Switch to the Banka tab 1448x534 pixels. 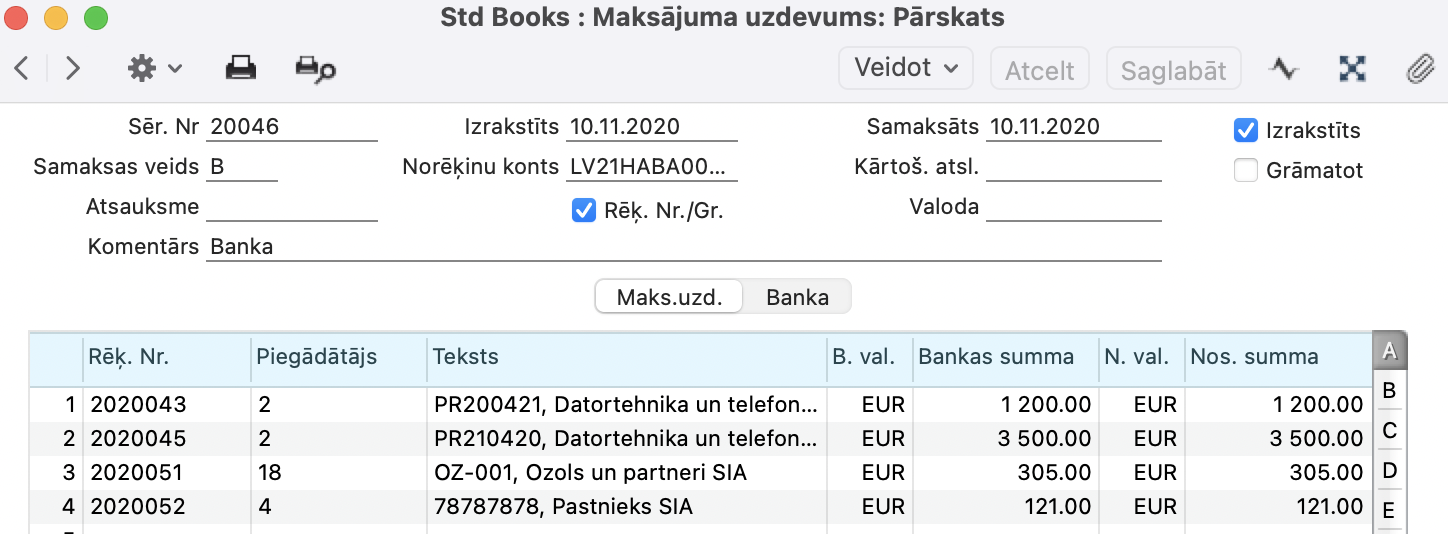pos(797,297)
